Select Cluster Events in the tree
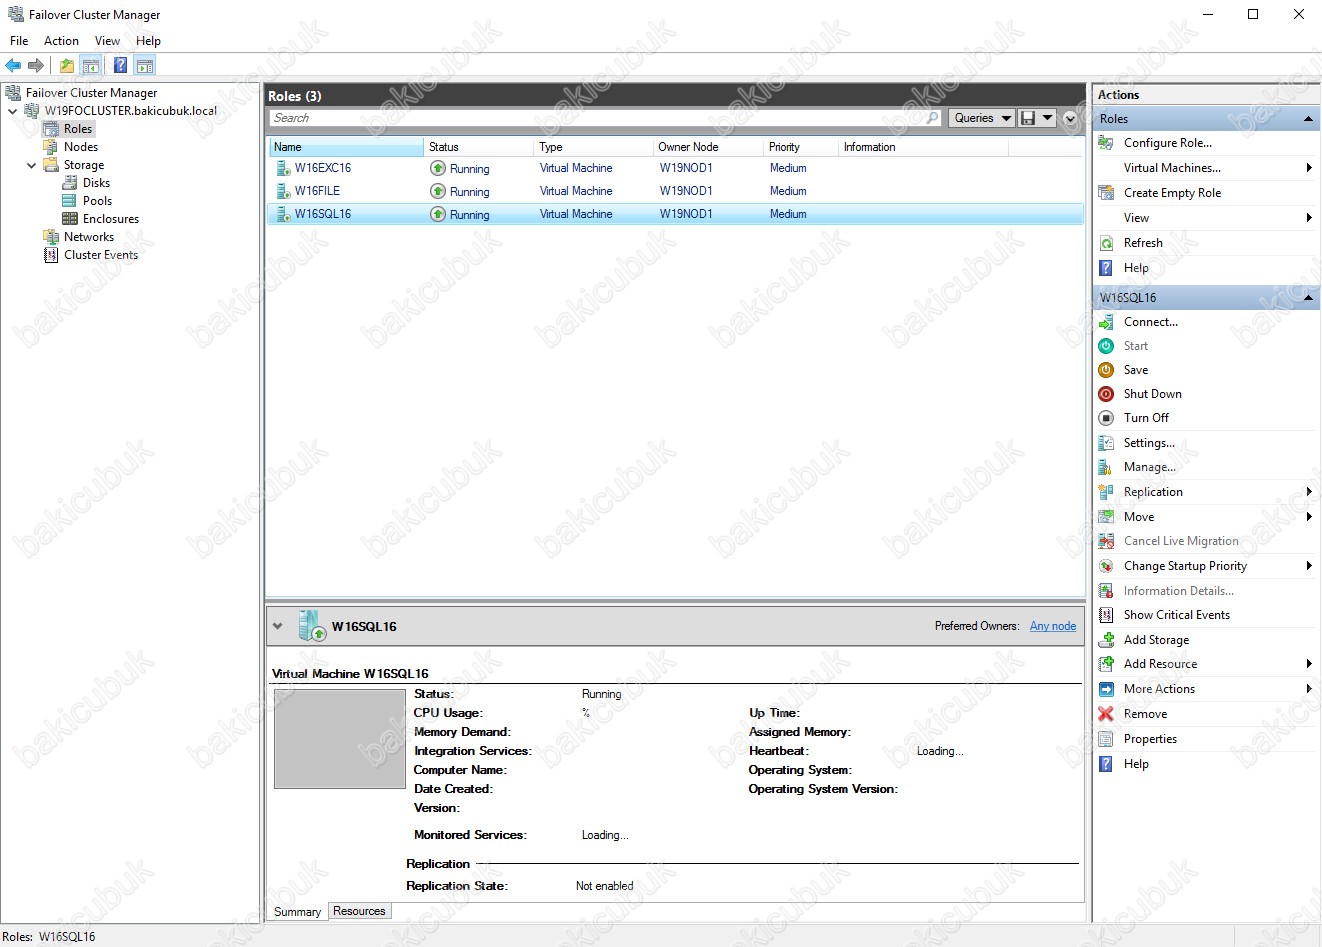1322x947 pixels. pos(101,255)
